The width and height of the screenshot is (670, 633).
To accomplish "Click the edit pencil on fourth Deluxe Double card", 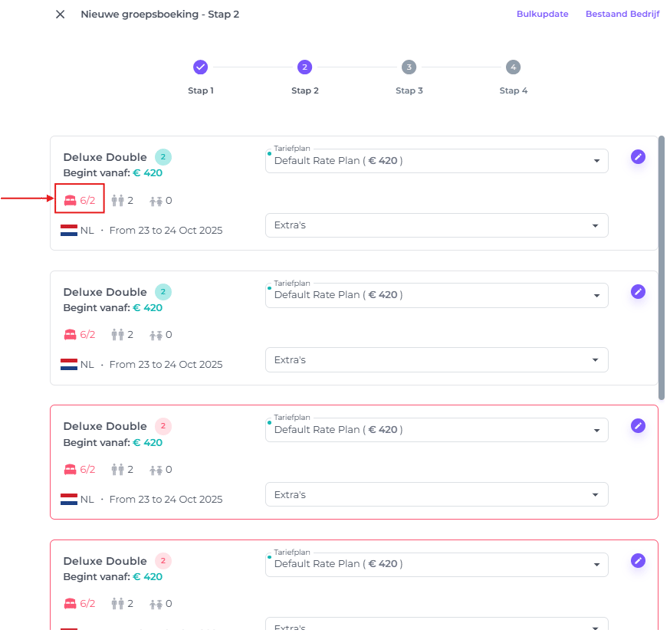I will 638,561.
